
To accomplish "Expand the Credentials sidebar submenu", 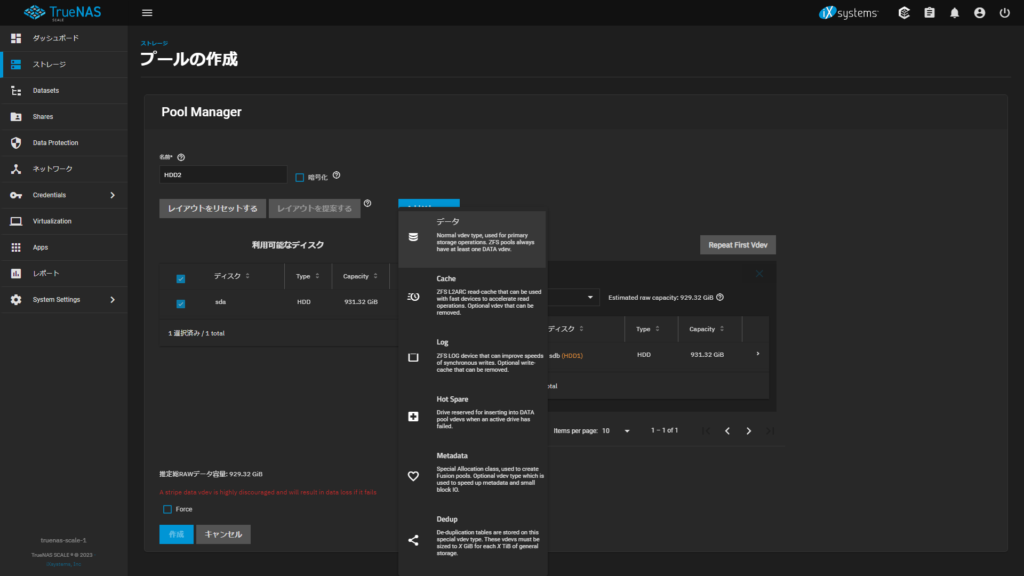I will [112, 195].
